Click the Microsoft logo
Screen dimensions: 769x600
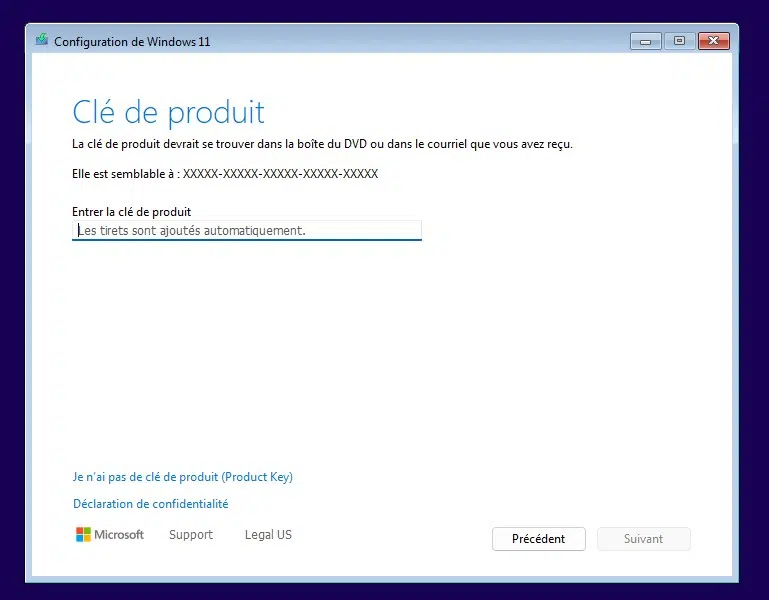click(x=110, y=534)
